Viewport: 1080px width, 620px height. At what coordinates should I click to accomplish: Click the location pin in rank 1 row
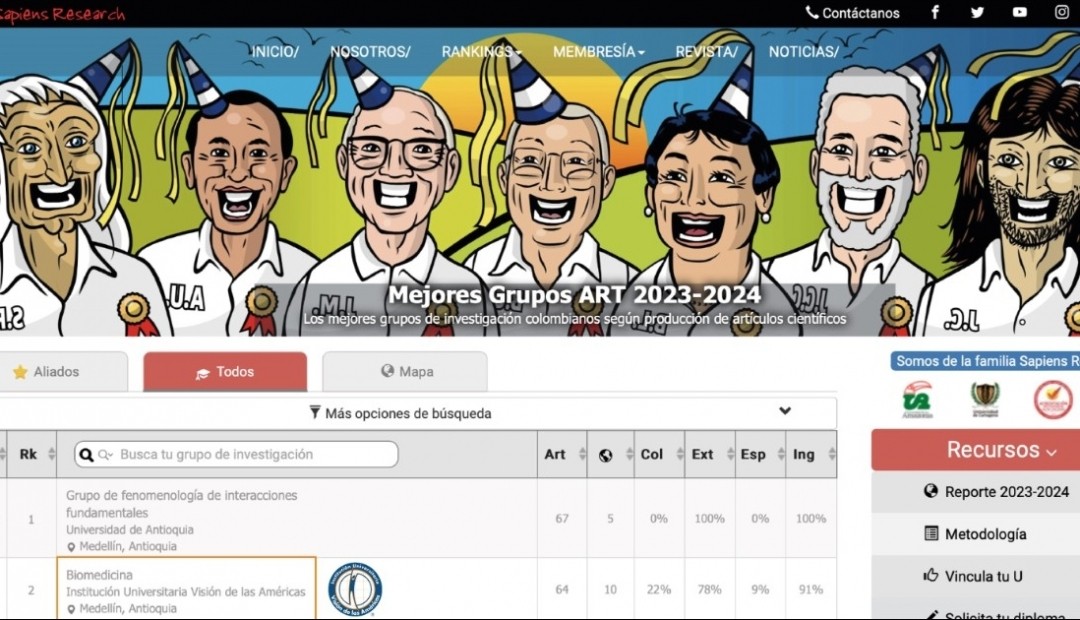pyautogui.click(x=71, y=547)
